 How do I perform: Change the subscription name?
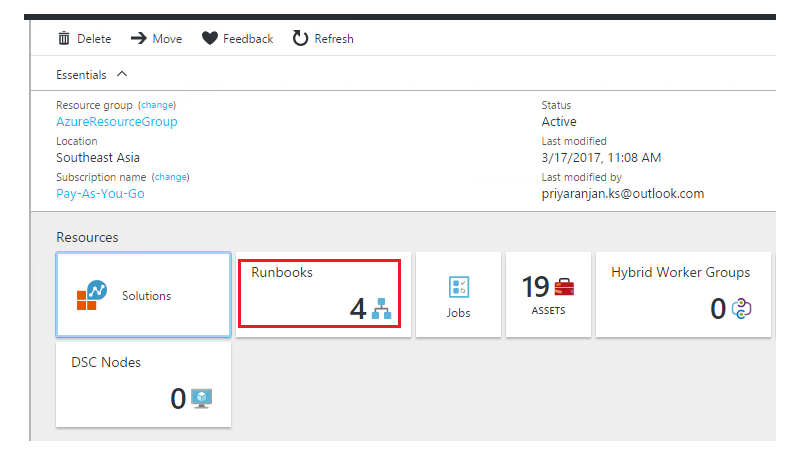tap(171, 177)
